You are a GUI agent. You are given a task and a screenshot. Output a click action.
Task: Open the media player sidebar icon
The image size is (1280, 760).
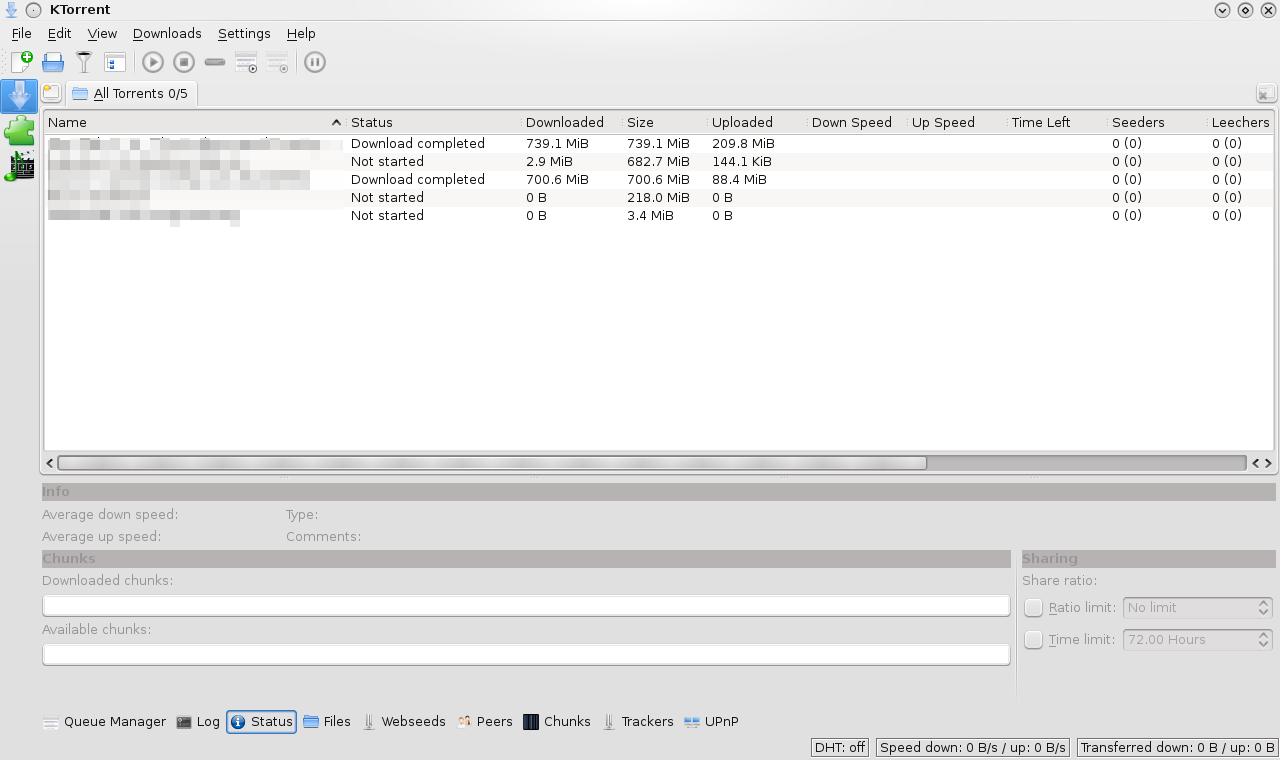pyautogui.click(x=19, y=167)
